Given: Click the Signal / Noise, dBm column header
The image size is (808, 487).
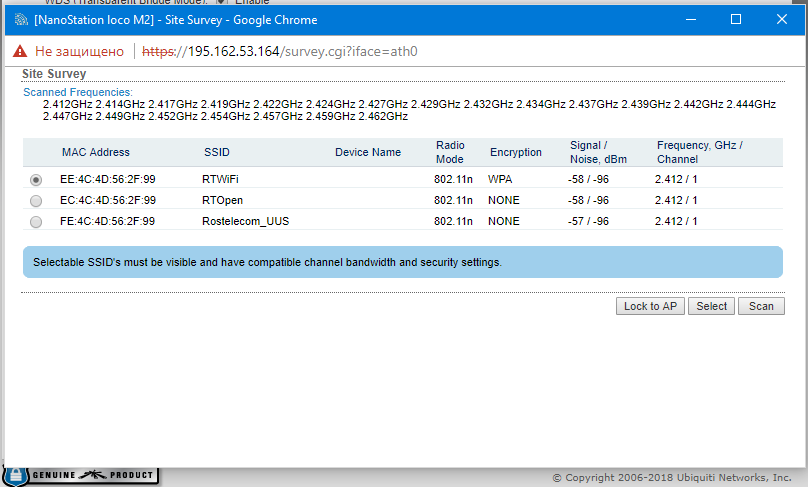Looking at the screenshot, I should tap(598, 152).
